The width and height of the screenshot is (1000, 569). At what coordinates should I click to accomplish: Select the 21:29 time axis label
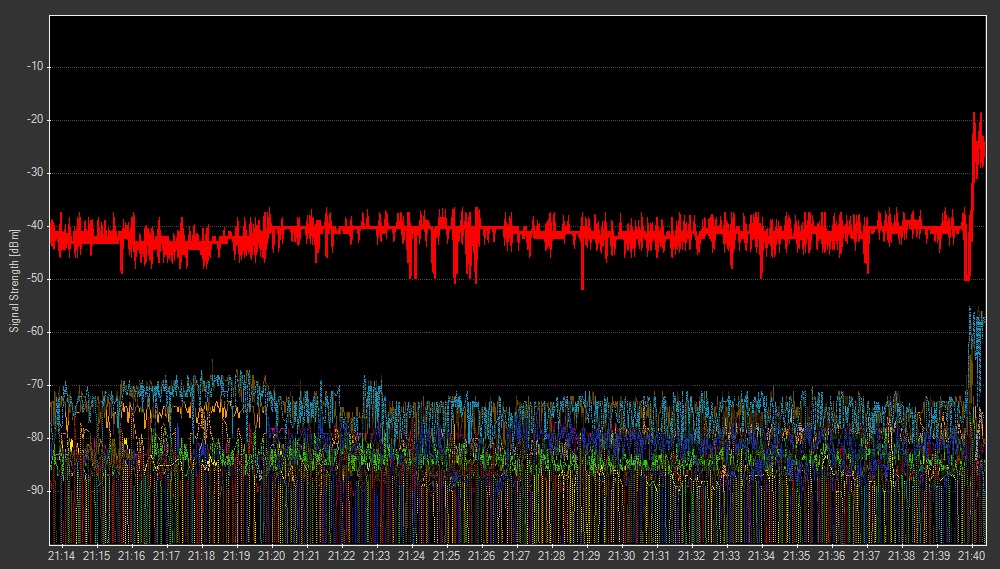(587, 555)
